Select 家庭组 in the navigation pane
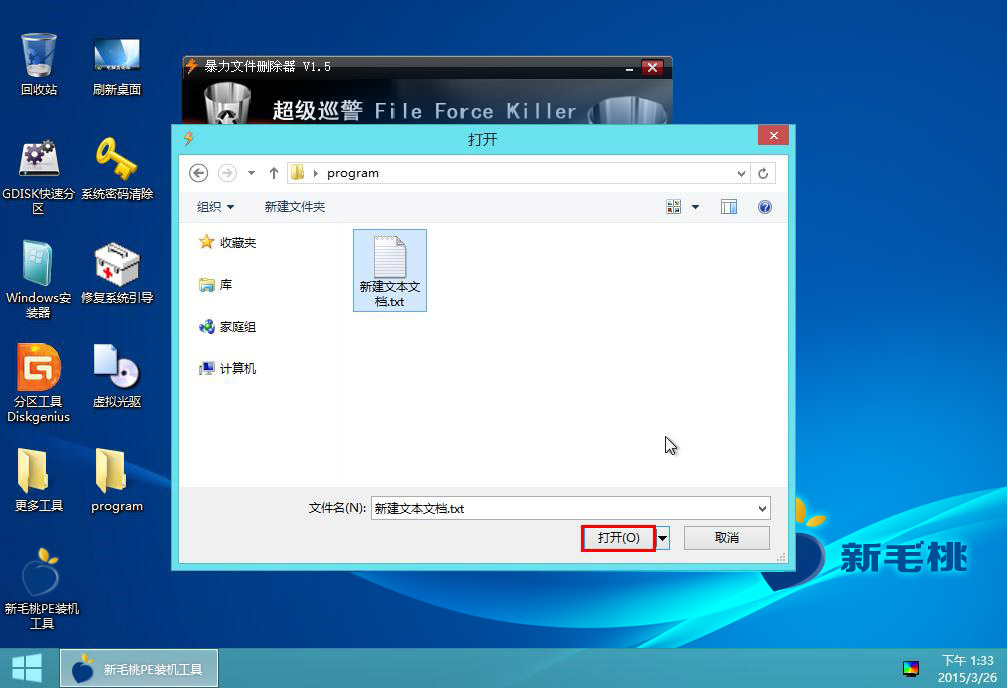Viewport: 1007px width, 688px height. pos(228,326)
